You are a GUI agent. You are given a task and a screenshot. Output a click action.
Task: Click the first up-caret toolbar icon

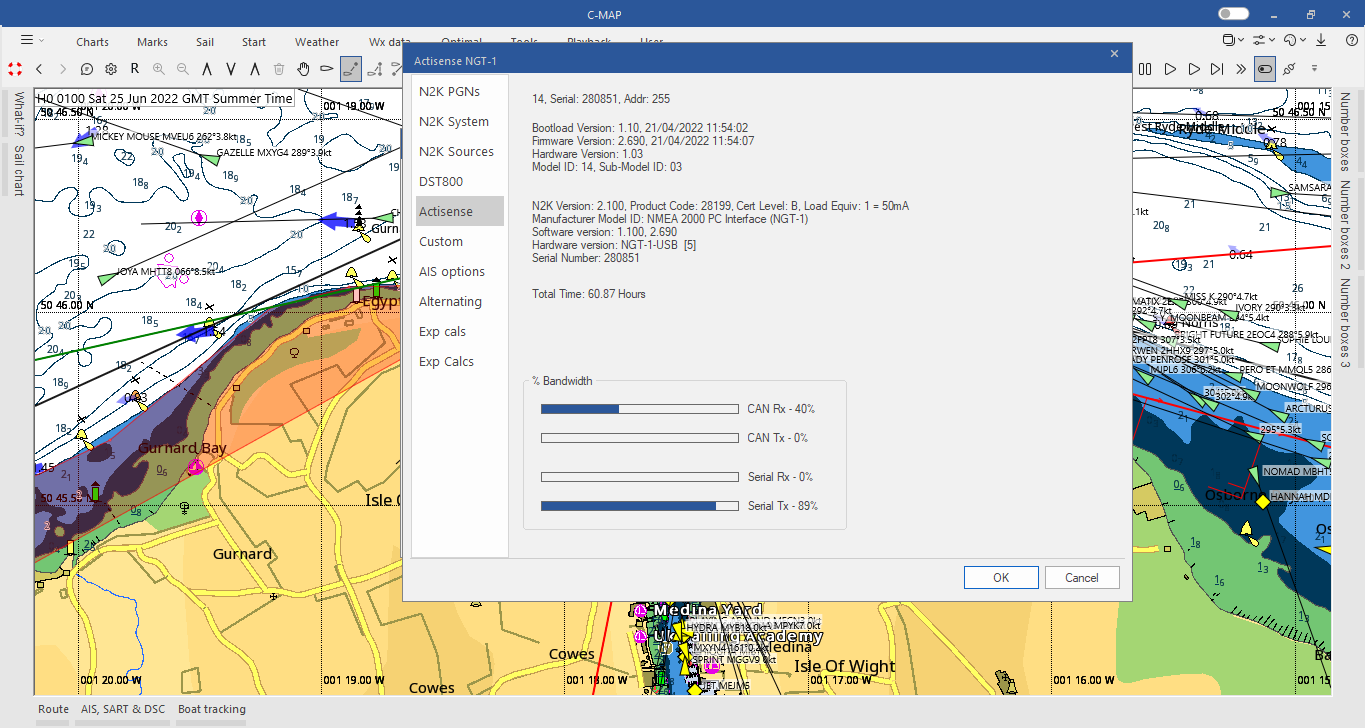(207, 69)
